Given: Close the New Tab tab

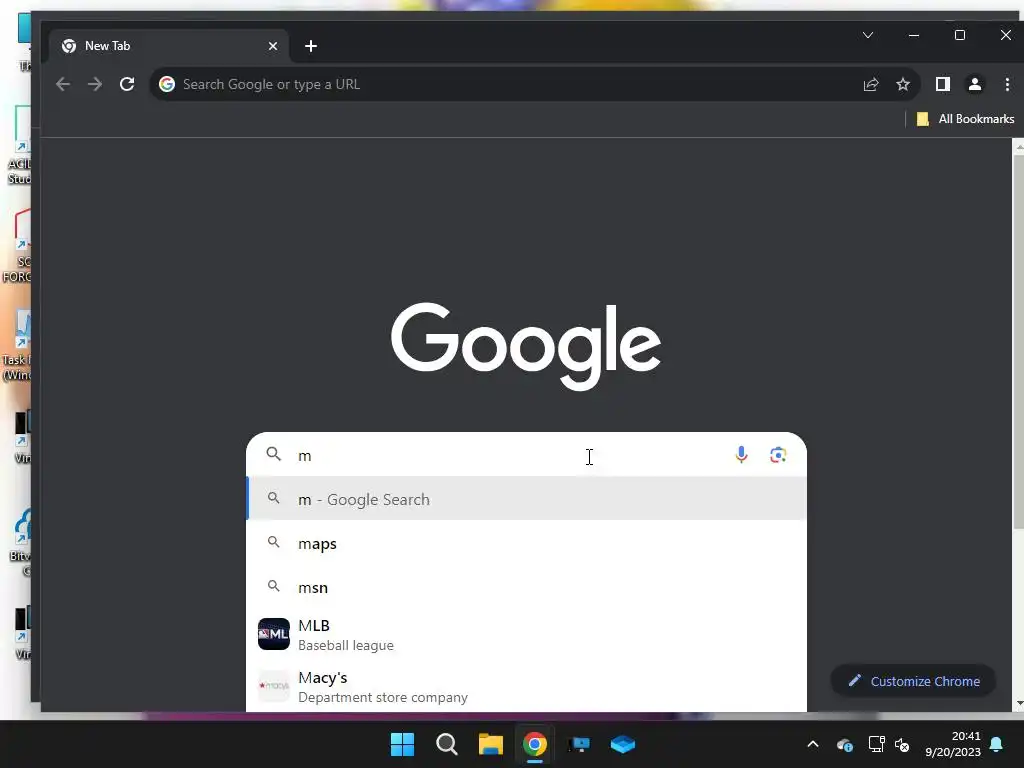Looking at the screenshot, I should point(273,46).
